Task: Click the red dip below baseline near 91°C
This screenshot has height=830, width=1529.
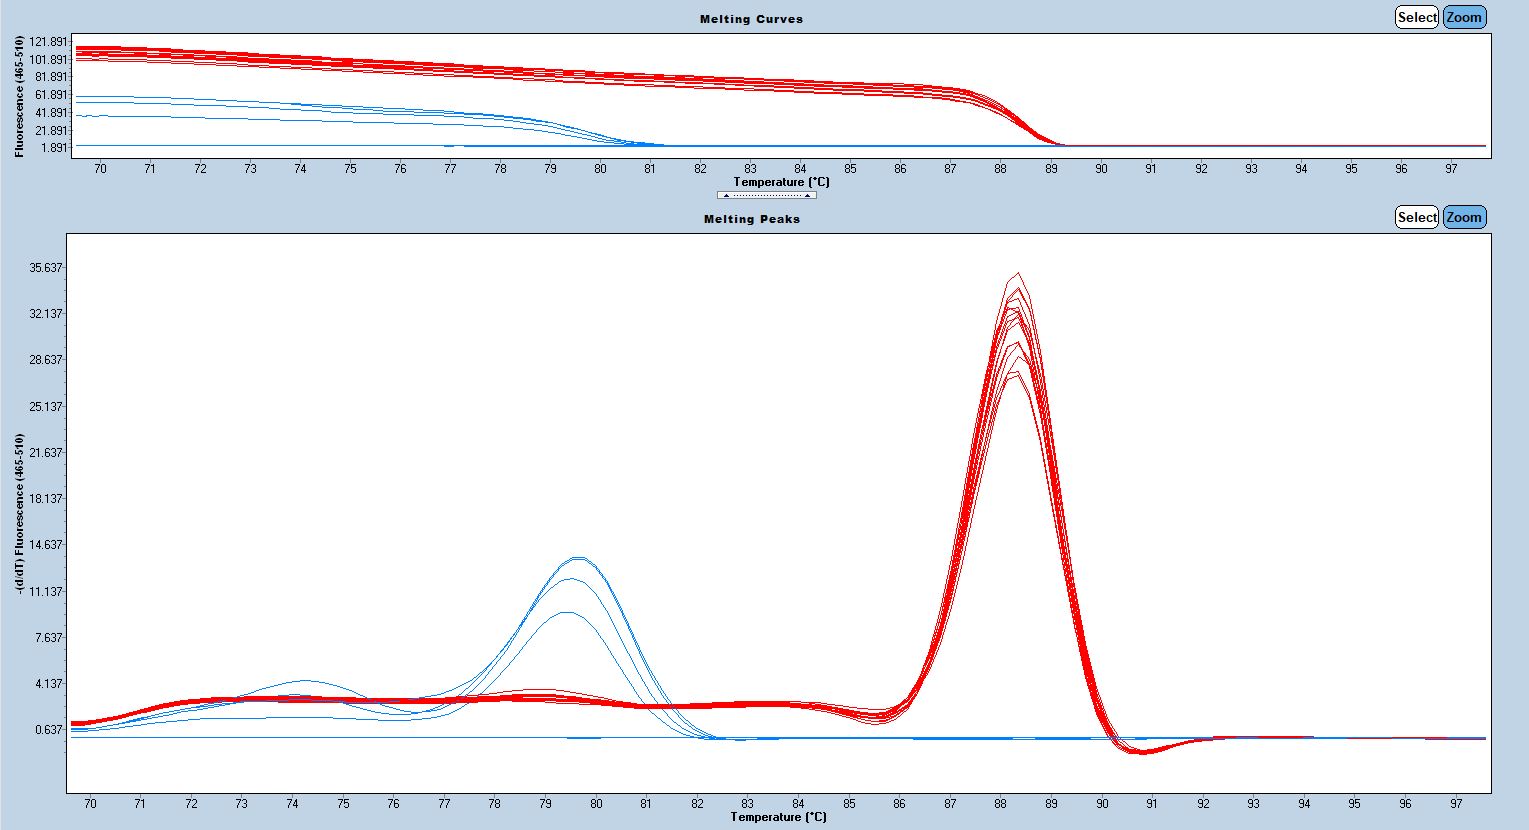Action: pyautogui.click(x=1143, y=752)
